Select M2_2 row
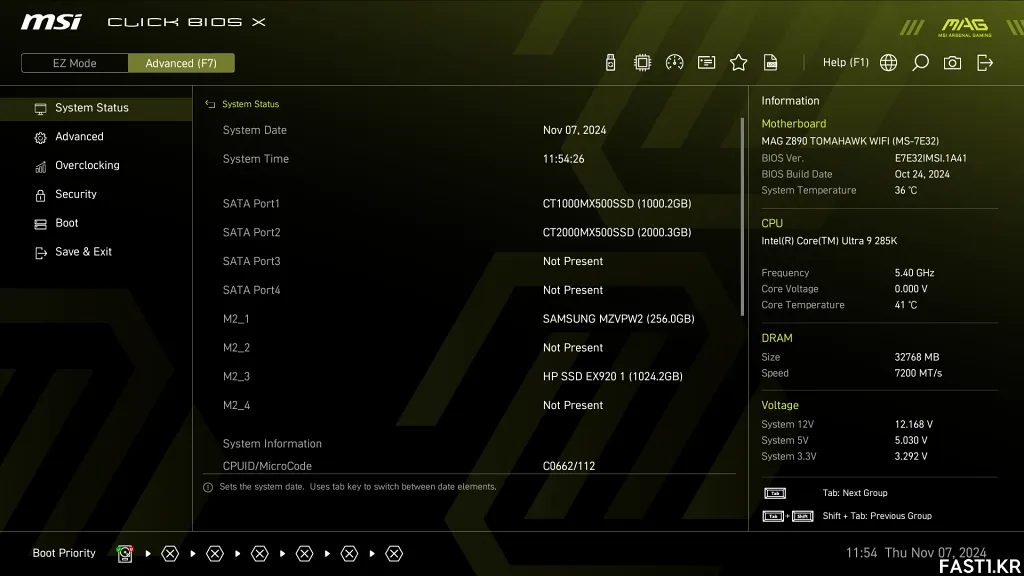 point(469,347)
